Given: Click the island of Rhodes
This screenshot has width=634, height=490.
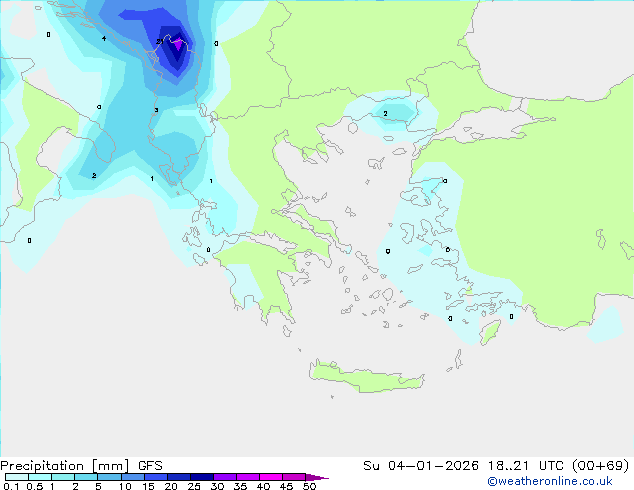Looking at the screenshot, I should coord(490,332).
